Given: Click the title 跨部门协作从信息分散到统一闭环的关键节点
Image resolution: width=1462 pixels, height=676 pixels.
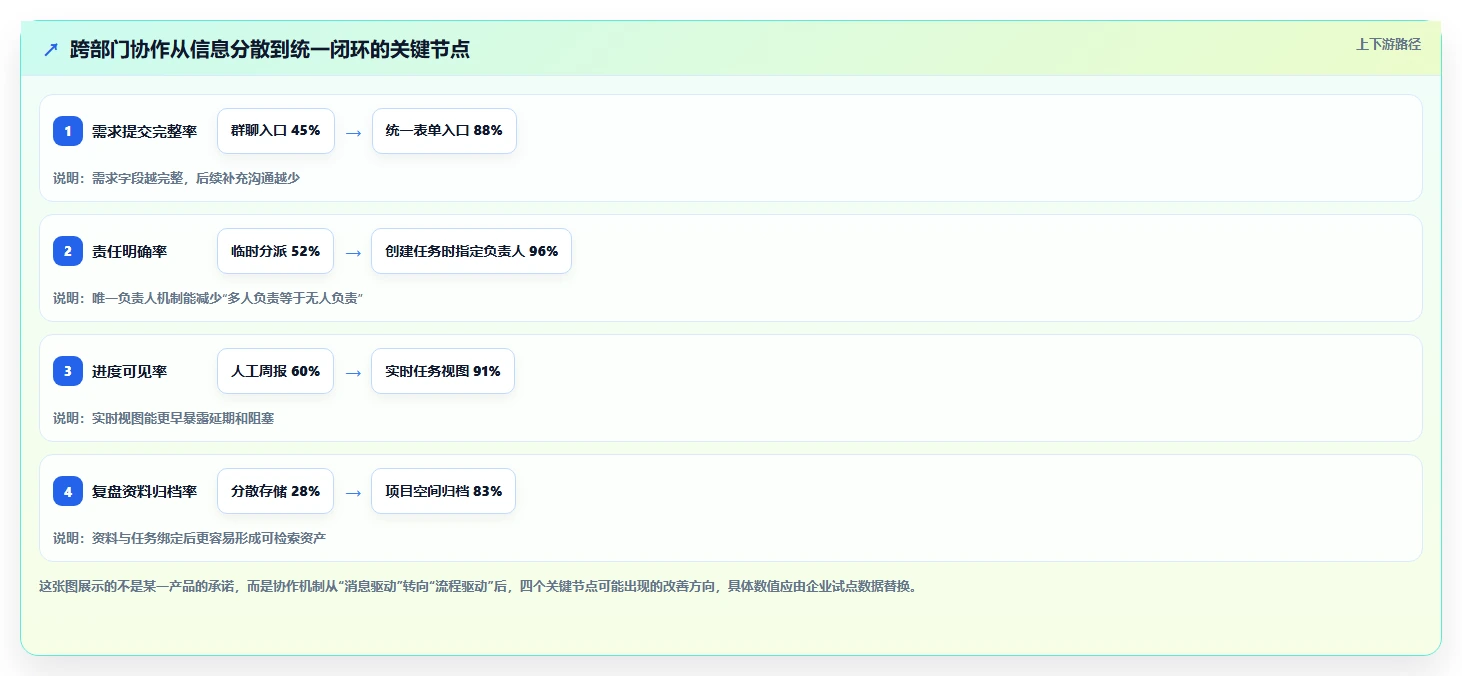Looking at the screenshot, I should pyautogui.click(x=270, y=49).
